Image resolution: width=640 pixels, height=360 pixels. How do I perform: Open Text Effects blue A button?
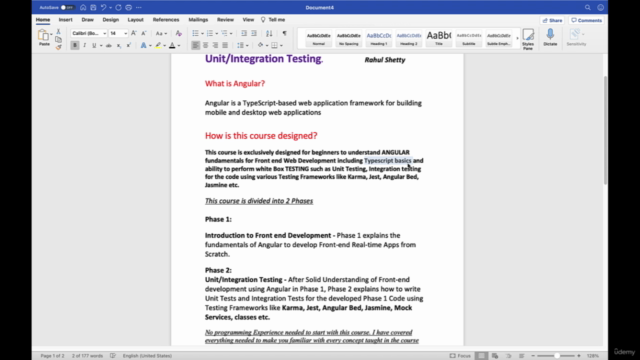(143, 45)
